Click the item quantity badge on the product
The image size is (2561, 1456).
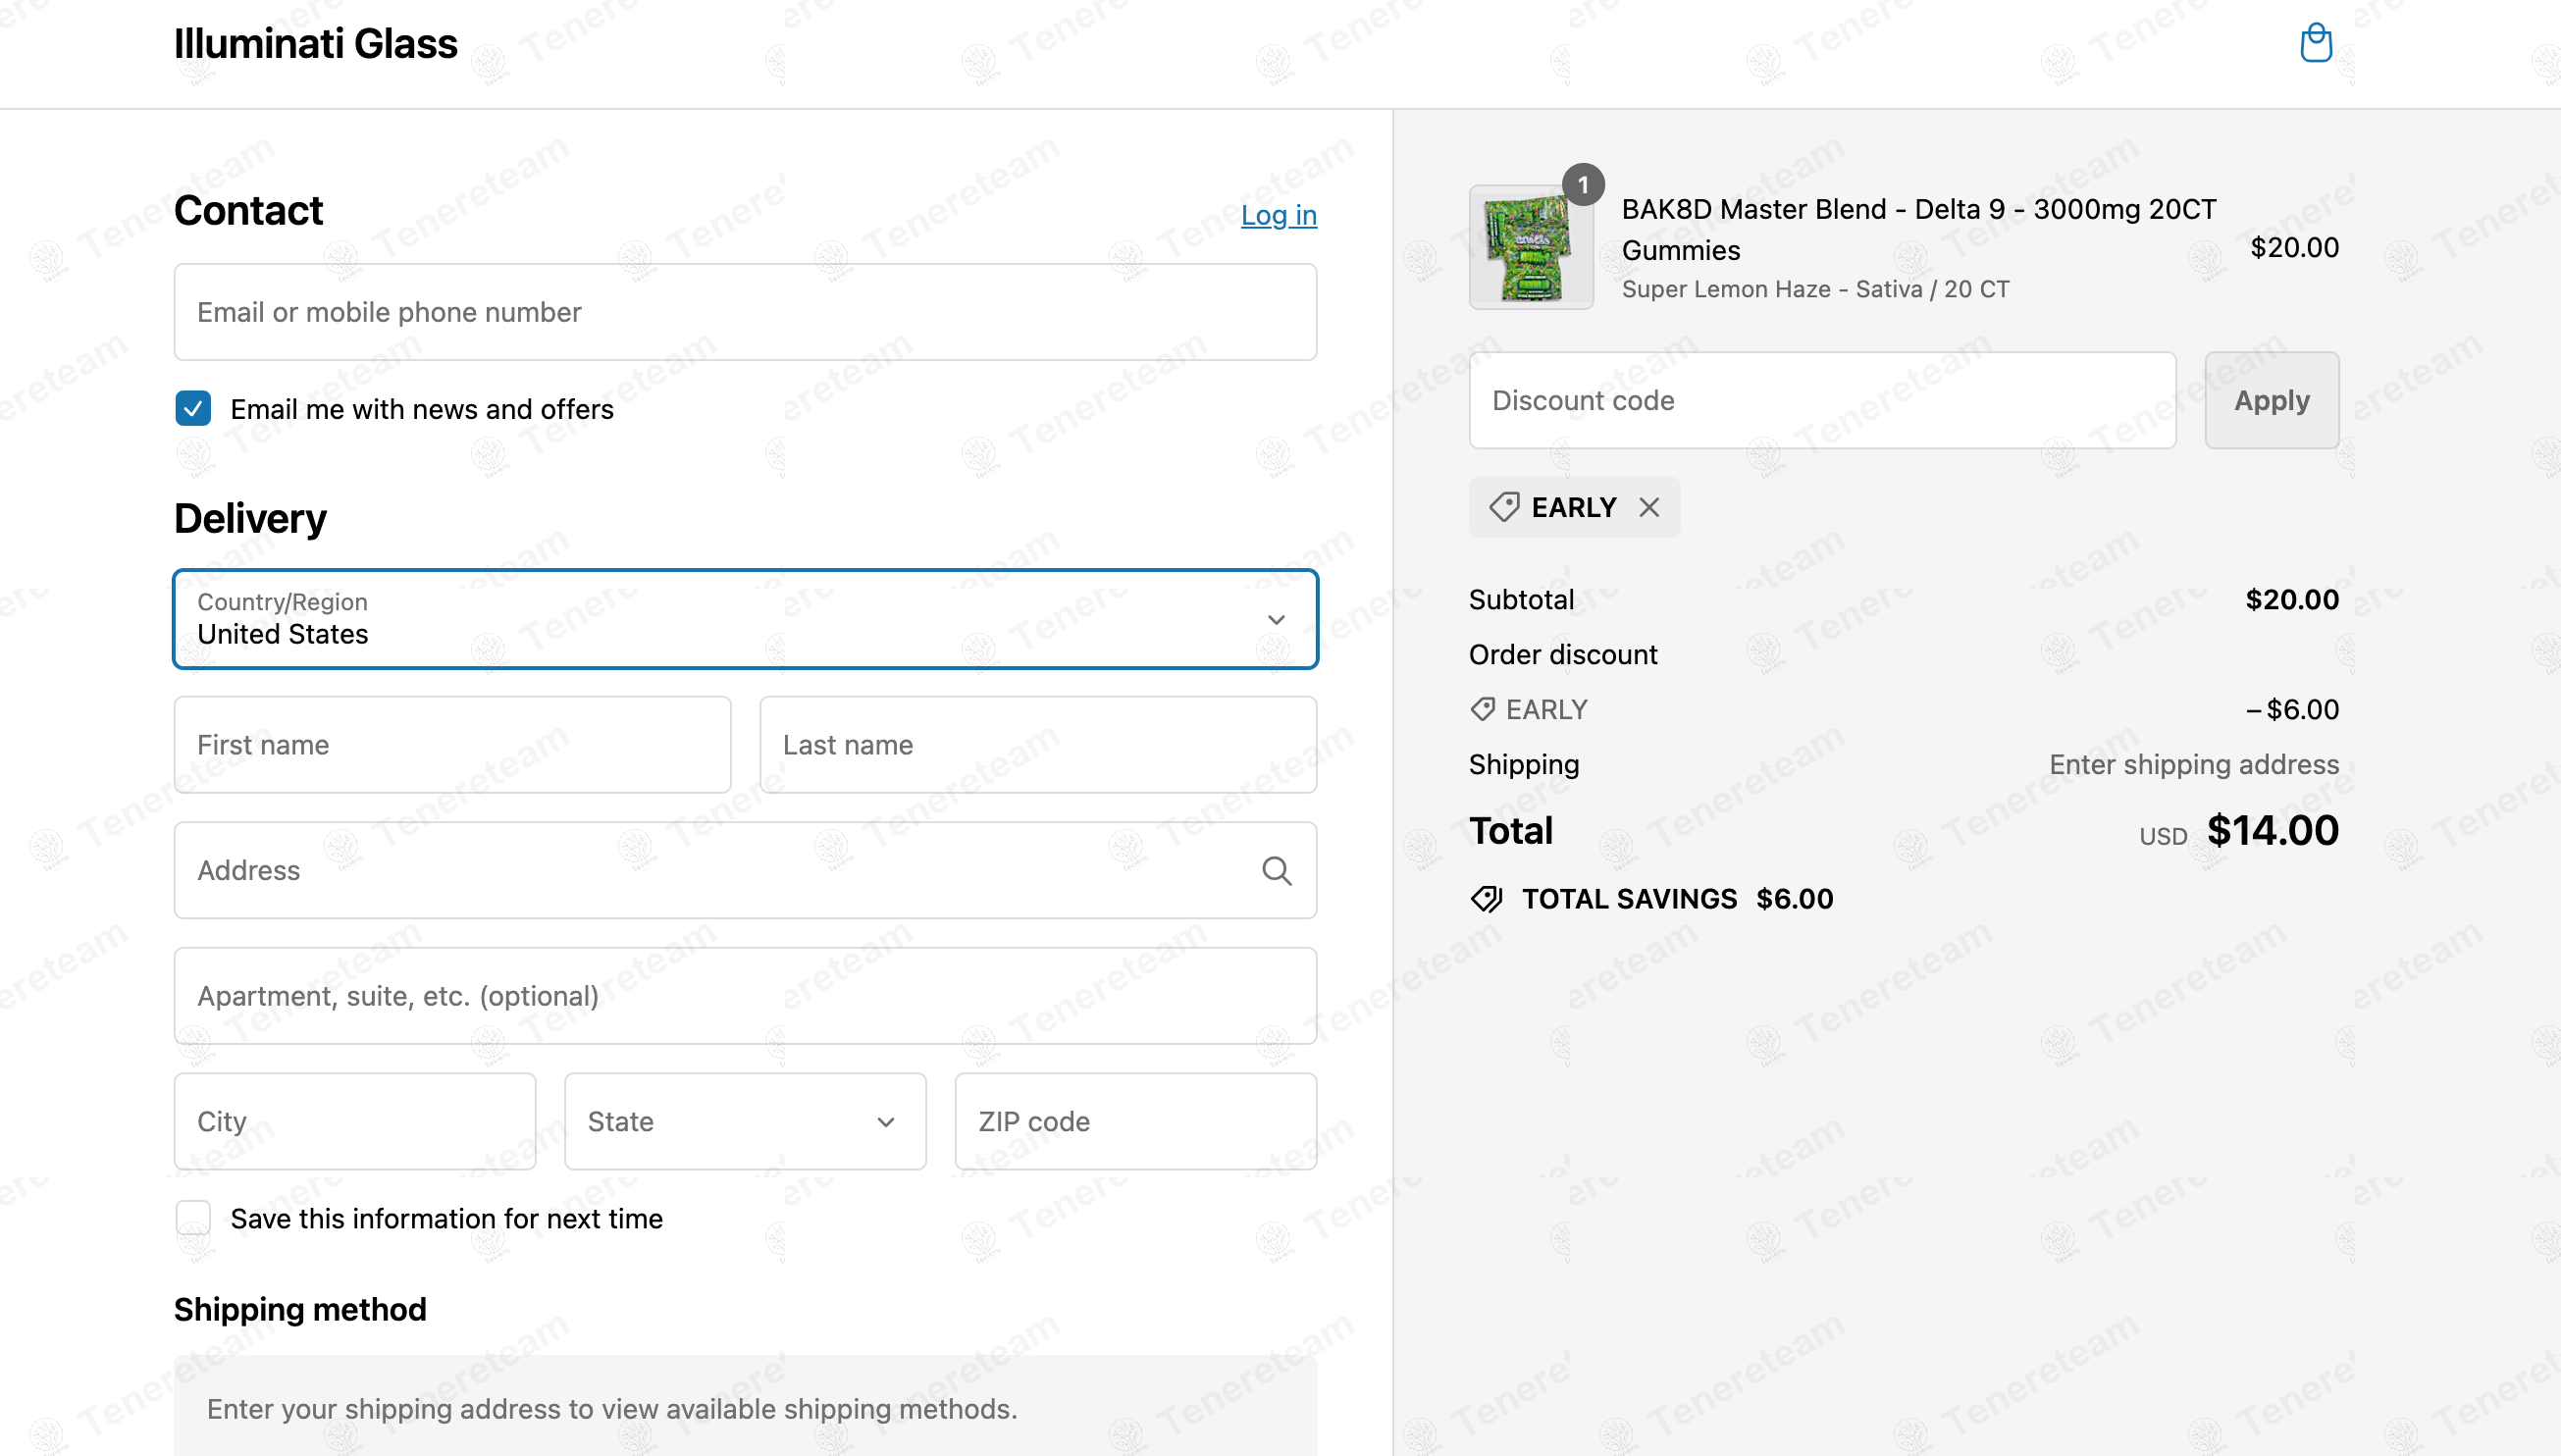pos(1583,185)
